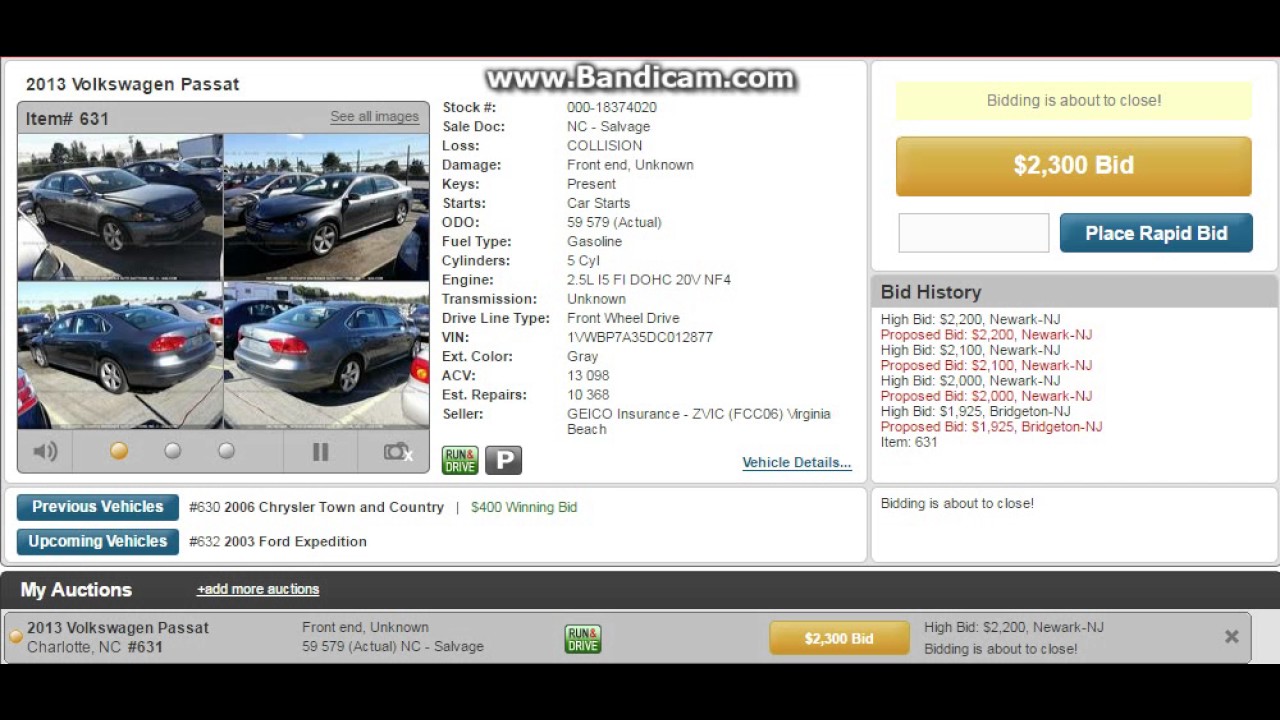Screen dimensions: 1280x720
Task: Select the third slideshow dot
Action: coord(226,451)
